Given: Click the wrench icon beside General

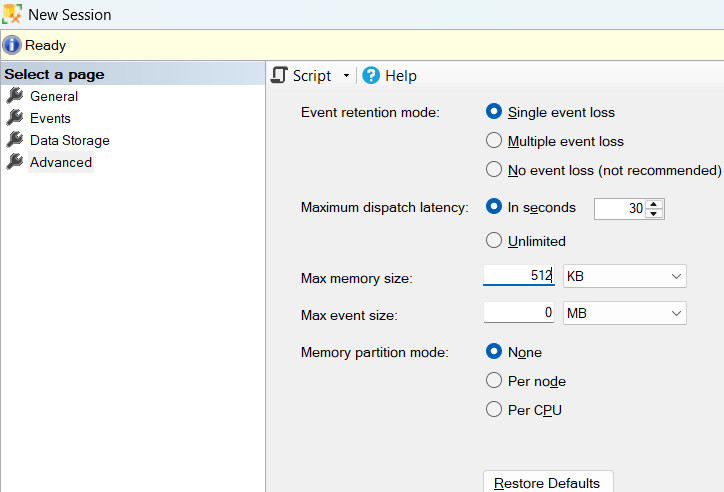Looking at the screenshot, I should [15, 96].
